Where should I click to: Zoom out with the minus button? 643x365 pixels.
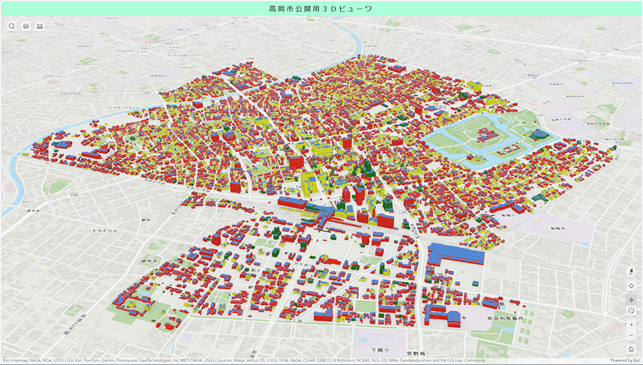[x=631, y=335]
